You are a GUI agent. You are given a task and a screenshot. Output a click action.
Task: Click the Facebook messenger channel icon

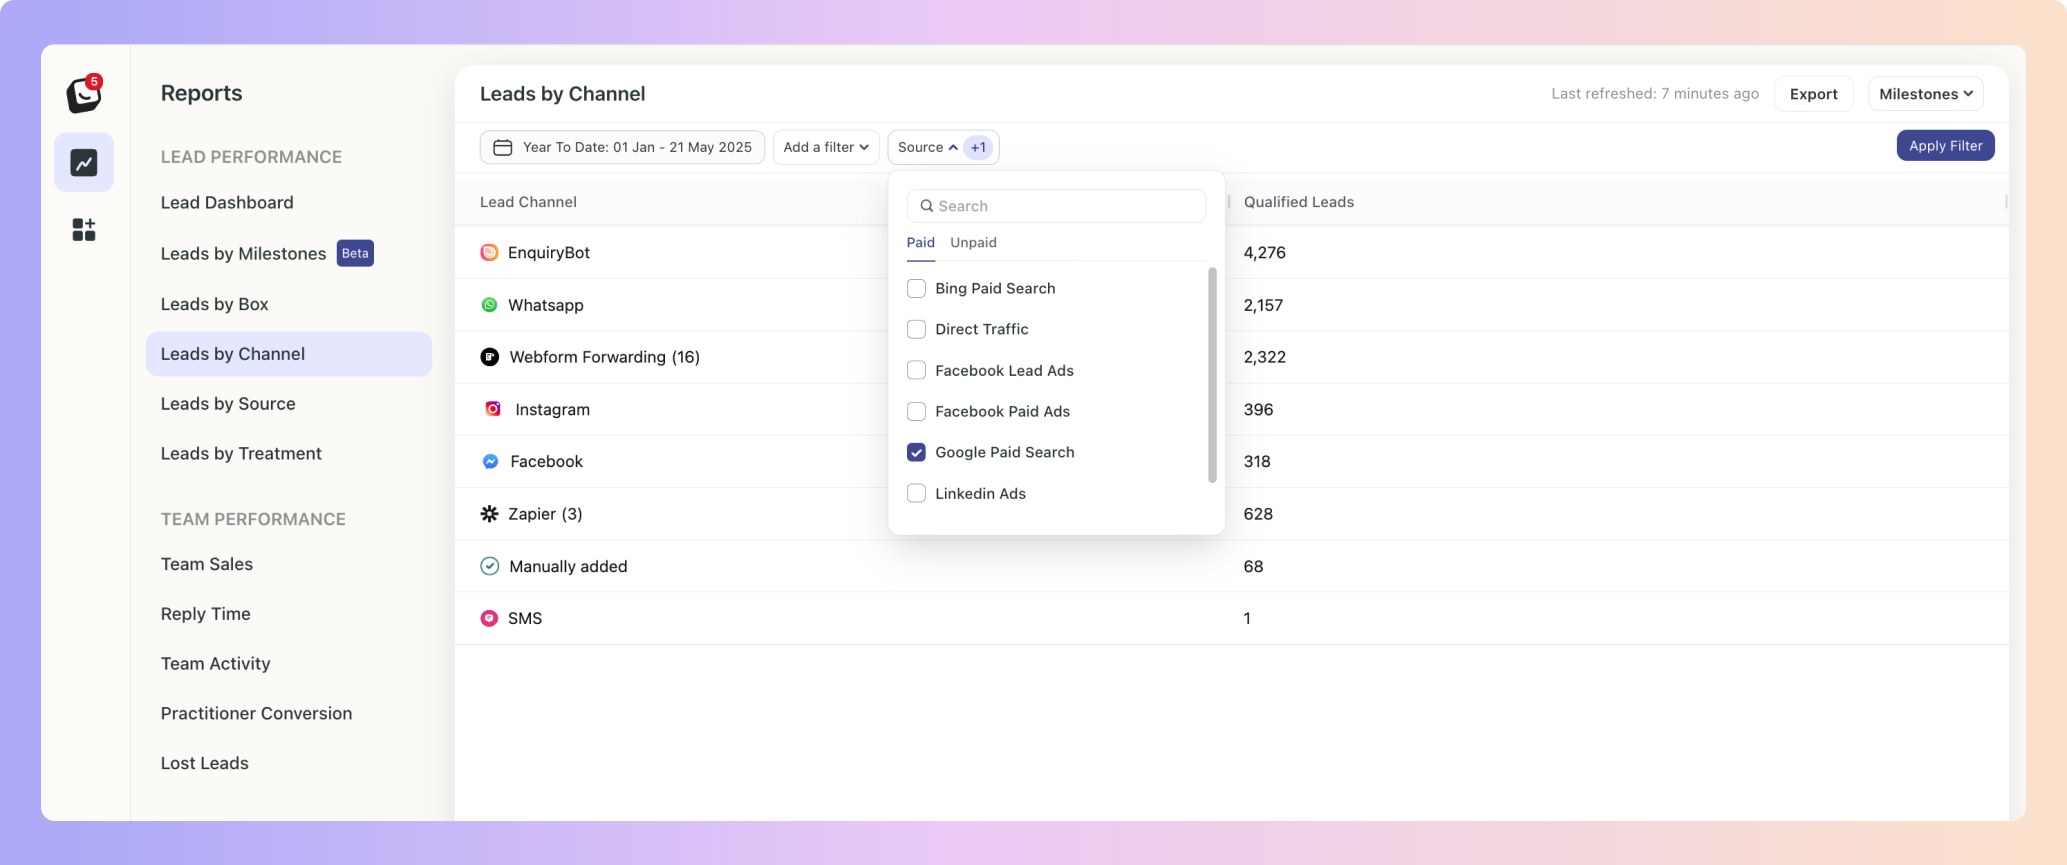point(491,461)
